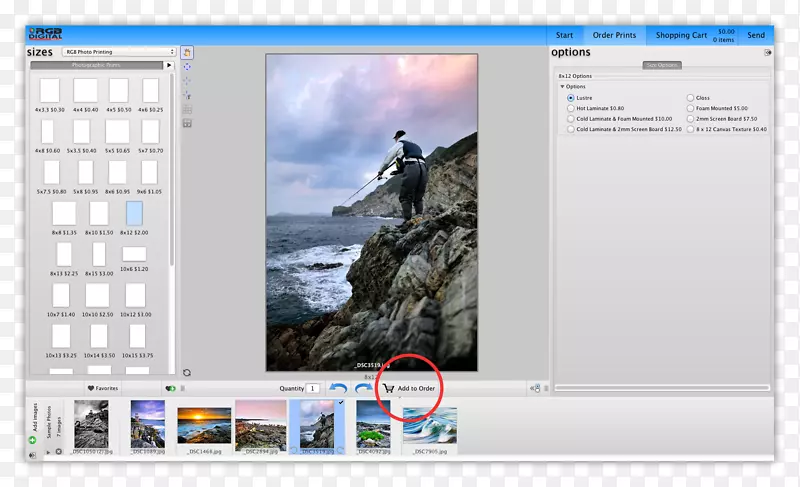Screen dimensions: 800x487
Task: Select the Gloss finish option
Action: 691,98
